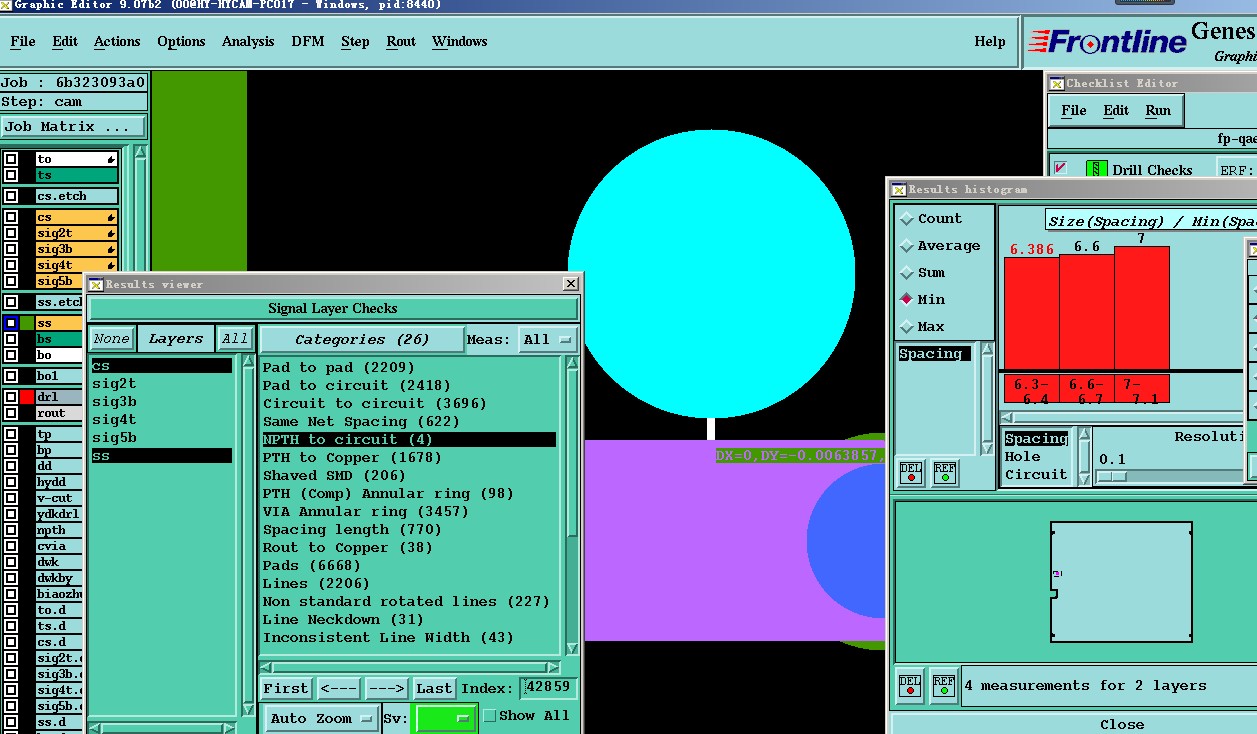Select the Sum radio option
Viewport: 1257px width, 734px height.
(x=907, y=272)
